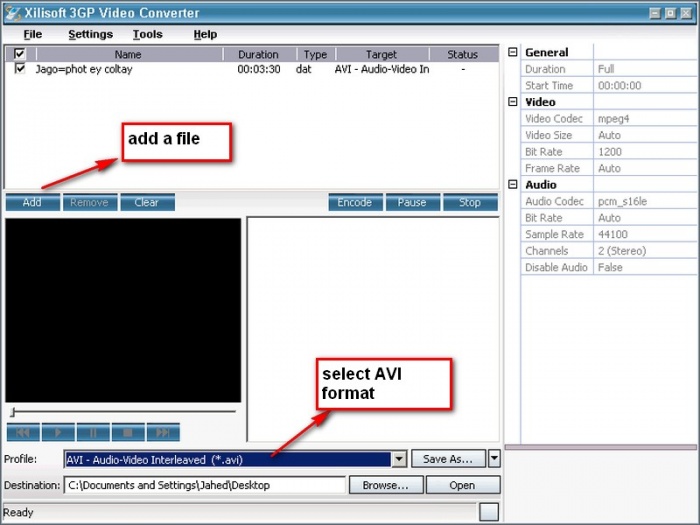700x525 pixels.
Task: Start conversion with the Encode button
Action: (355, 202)
